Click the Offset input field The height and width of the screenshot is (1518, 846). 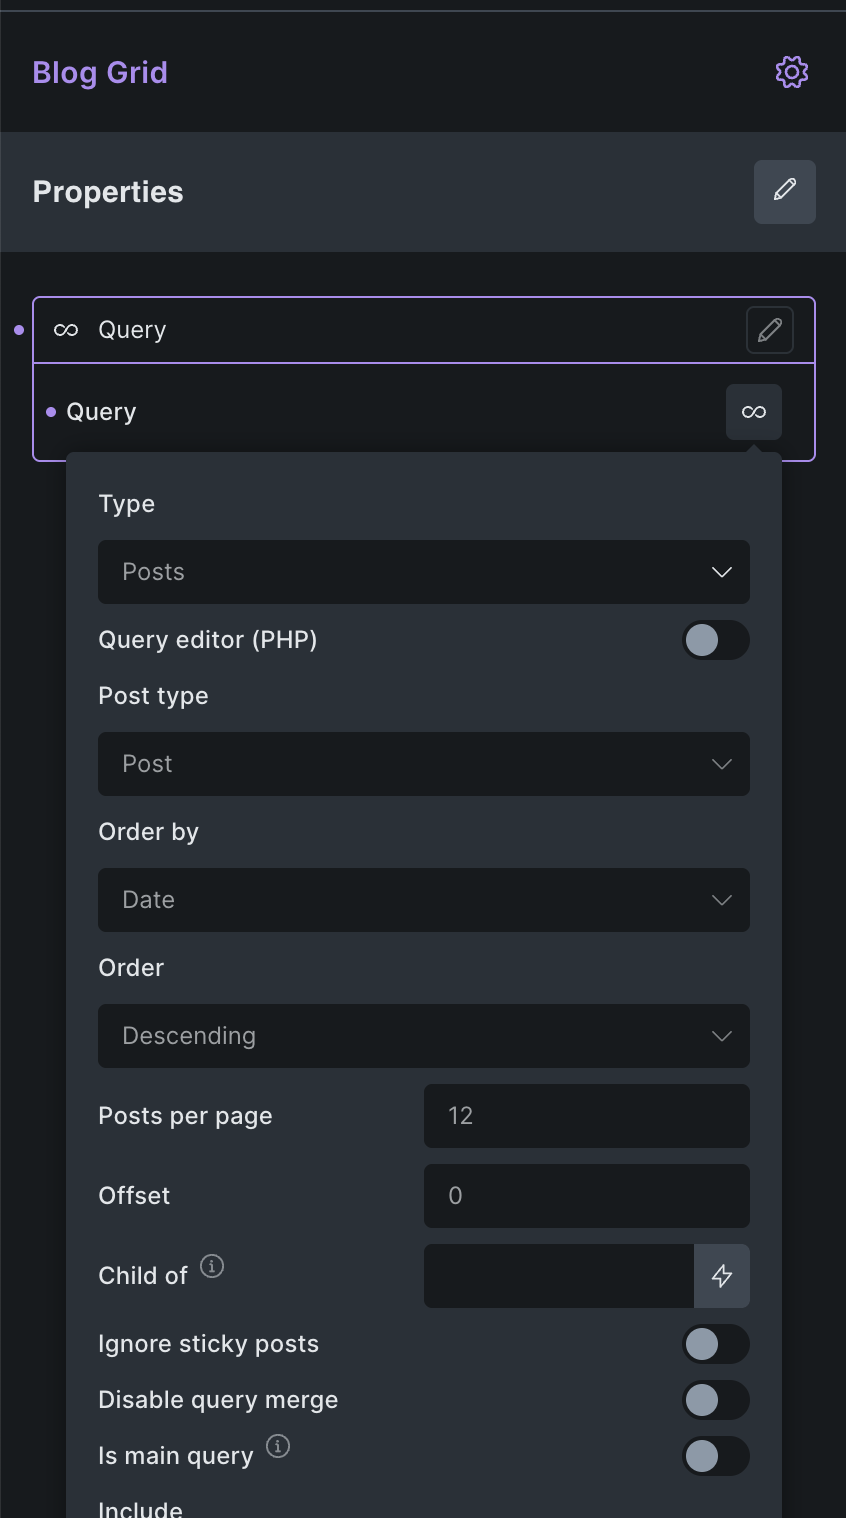(586, 1196)
